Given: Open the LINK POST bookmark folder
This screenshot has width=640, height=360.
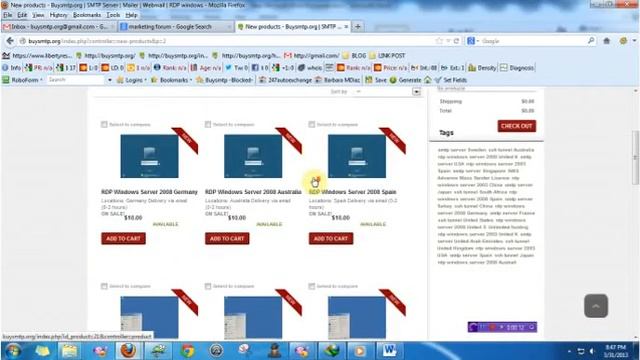Looking at the screenshot, I should pos(387,56).
